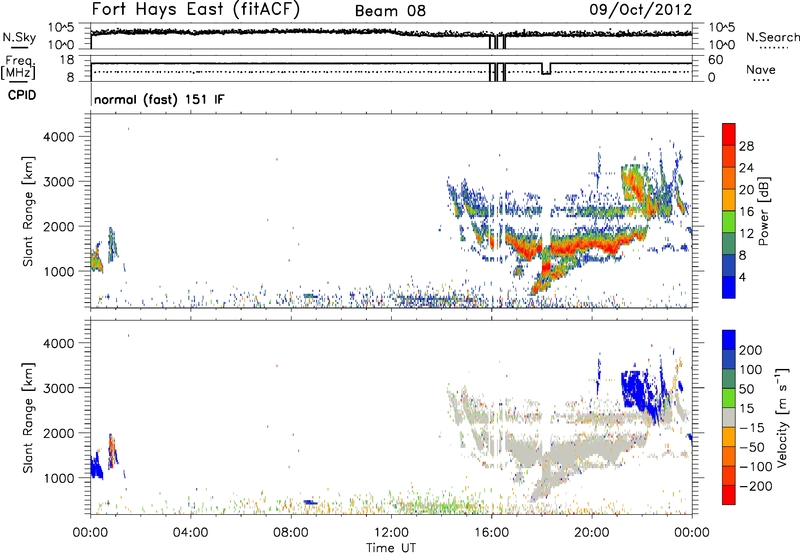Click the "Velocity [m s⁻¹]" color bar title
The width and height of the screenshot is (800, 554).
[782, 417]
